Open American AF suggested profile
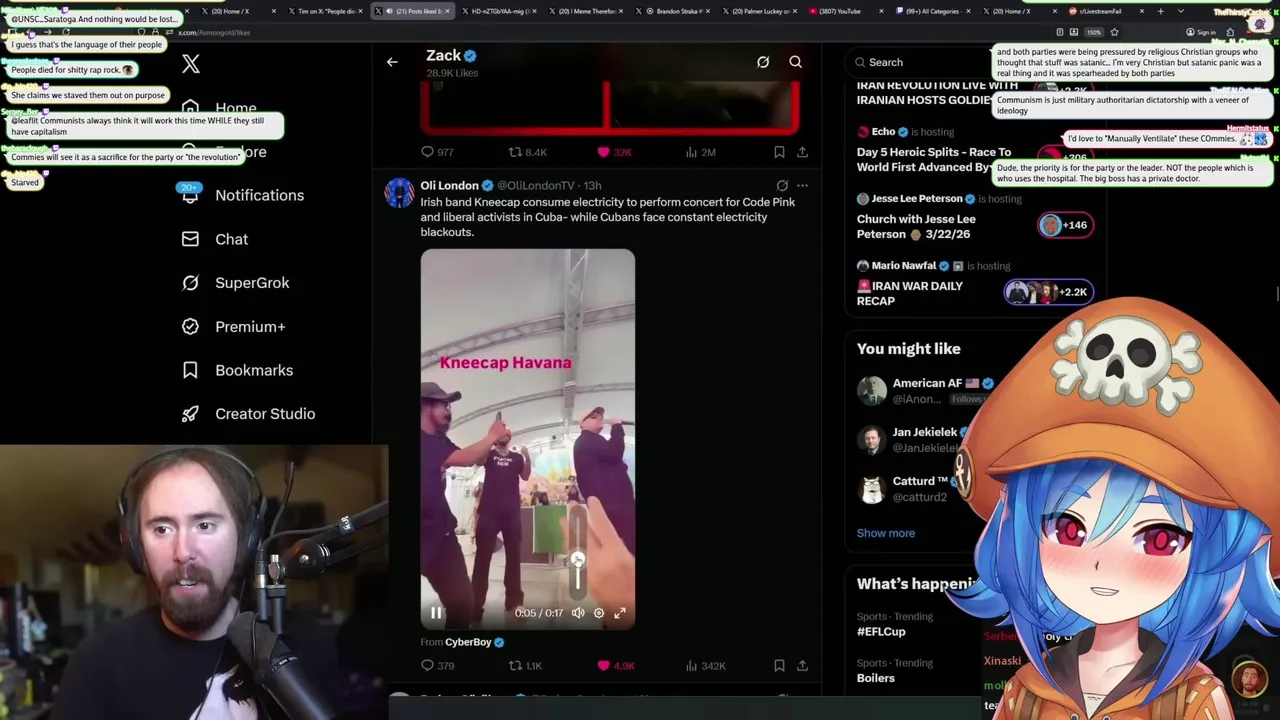This screenshot has width=1280, height=720. point(927,383)
